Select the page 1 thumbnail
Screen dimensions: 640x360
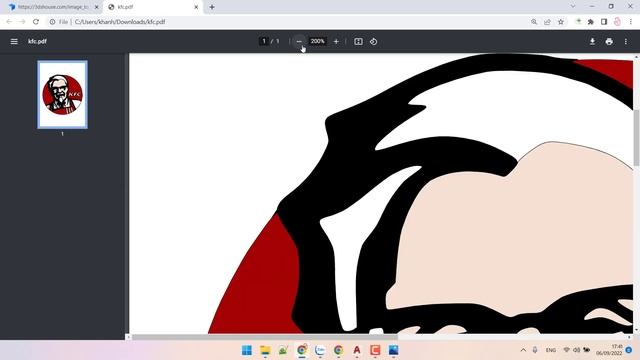tap(62, 95)
